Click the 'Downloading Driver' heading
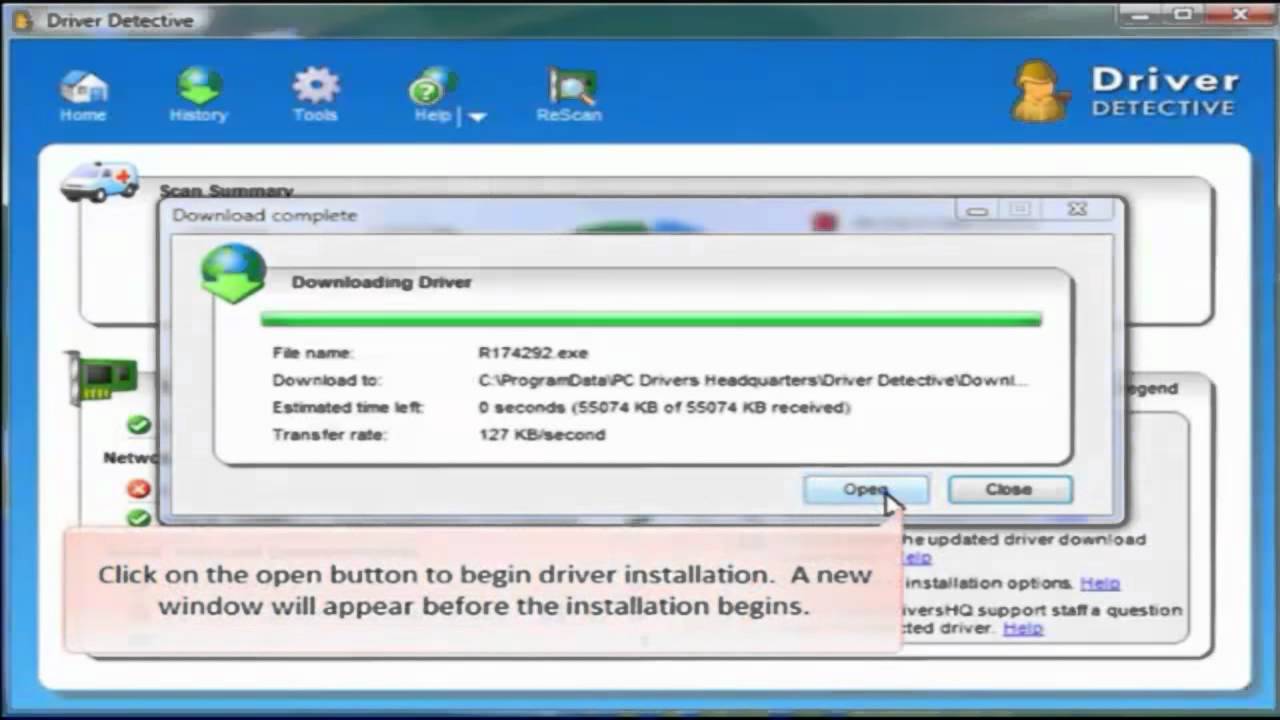Viewport: 1280px width, 720px height. [381, 283]
